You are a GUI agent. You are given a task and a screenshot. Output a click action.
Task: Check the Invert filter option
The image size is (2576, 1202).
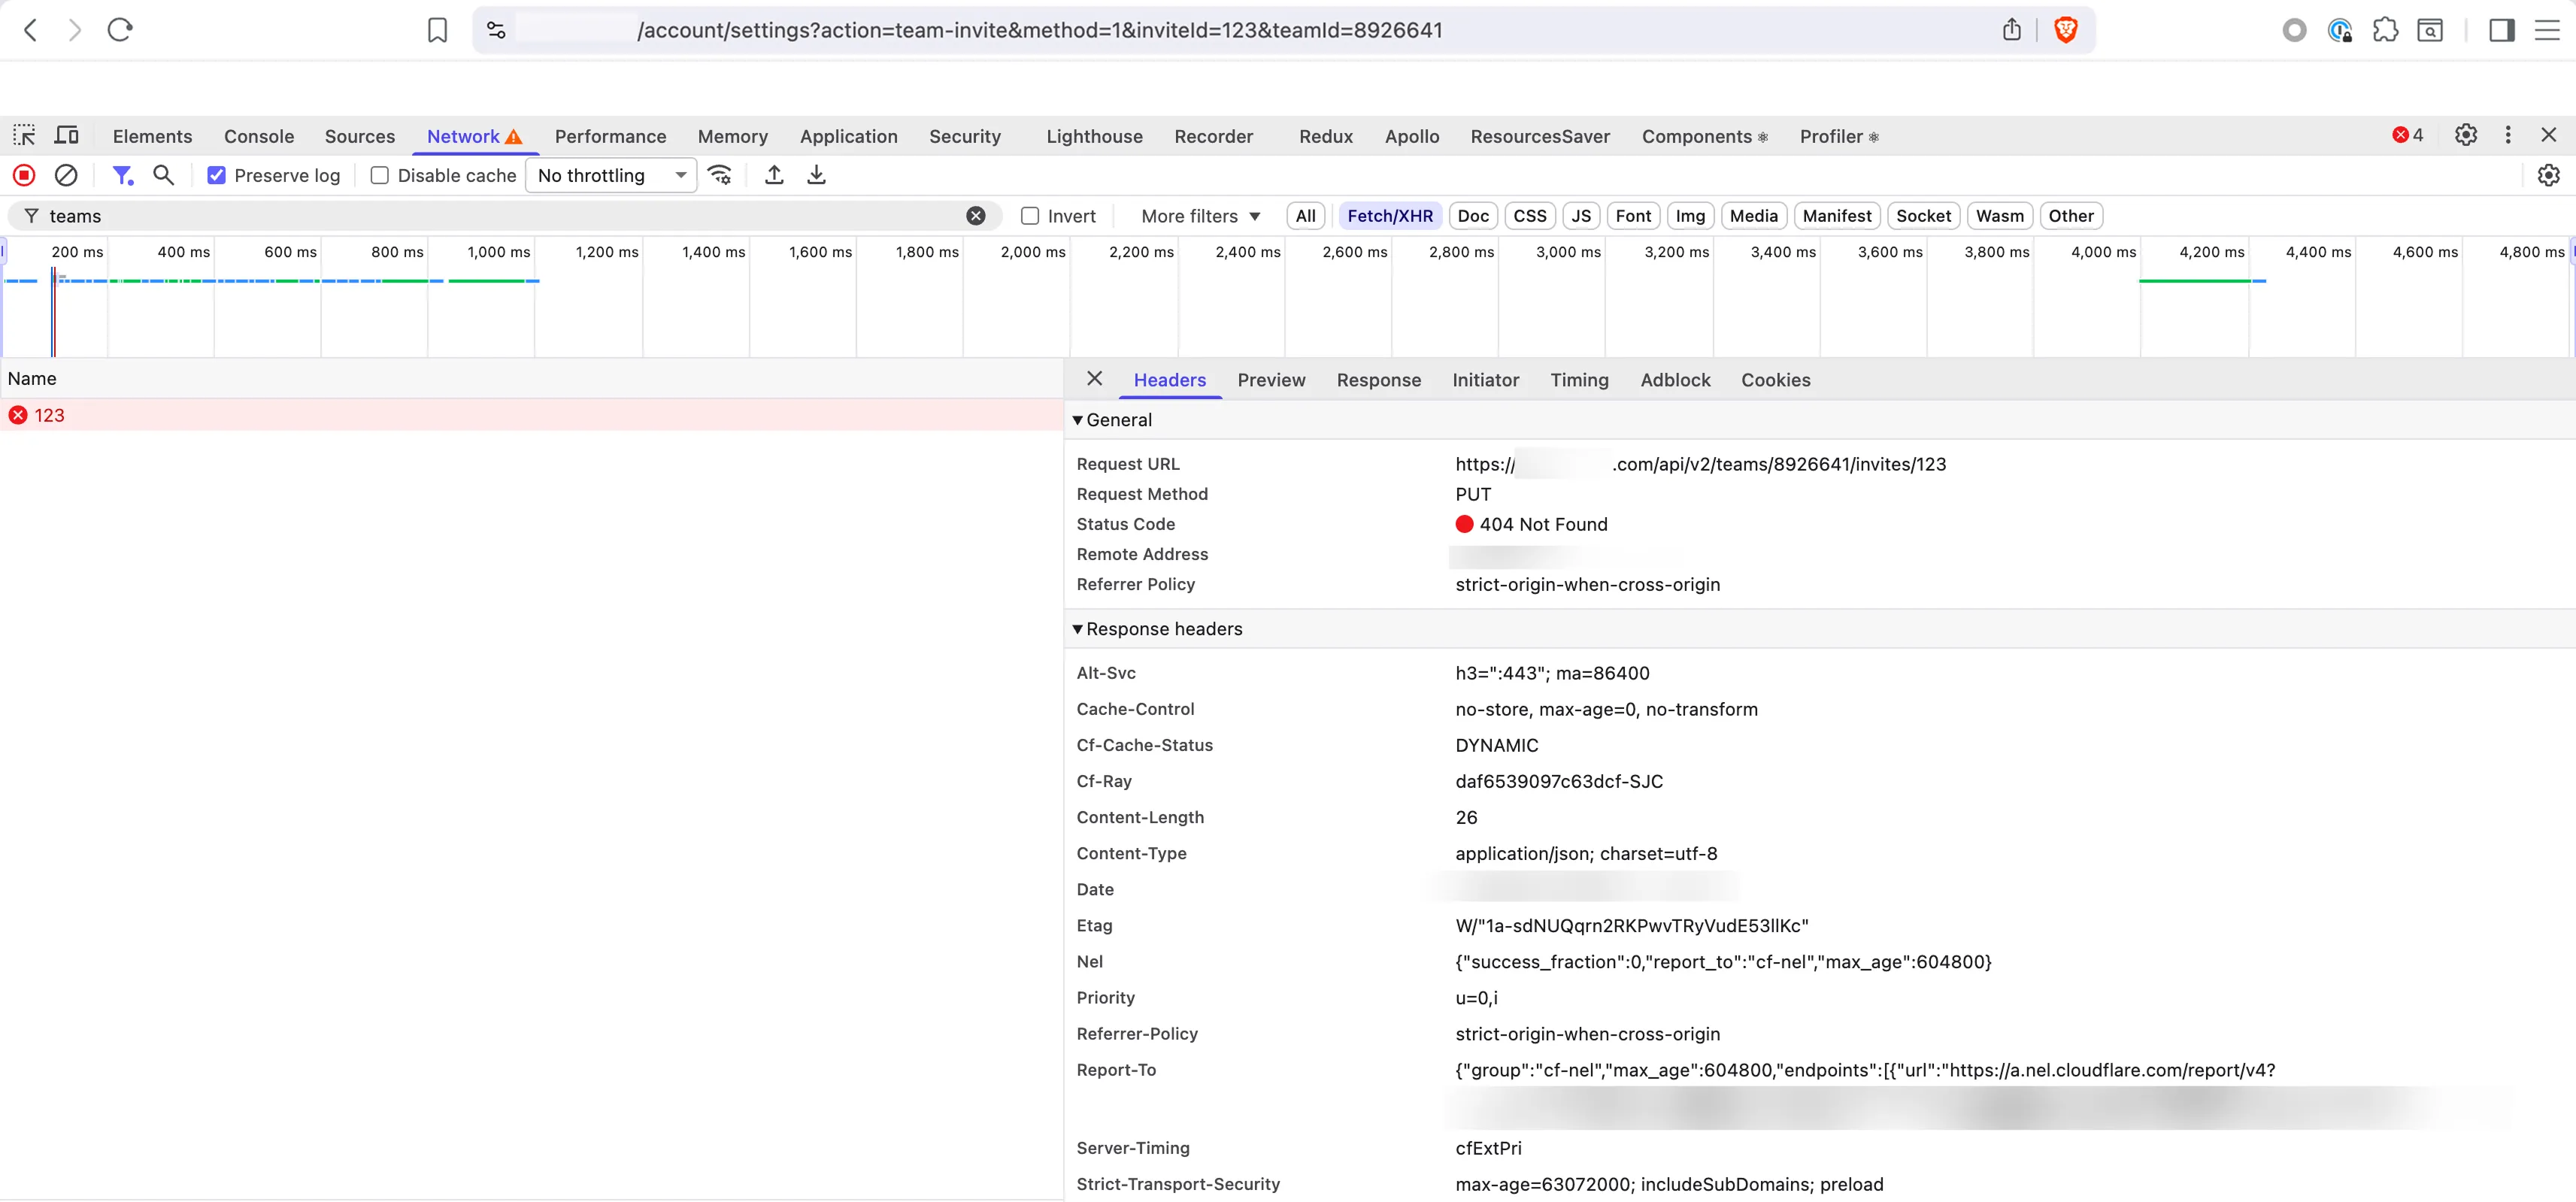[x=1029, y=216]
